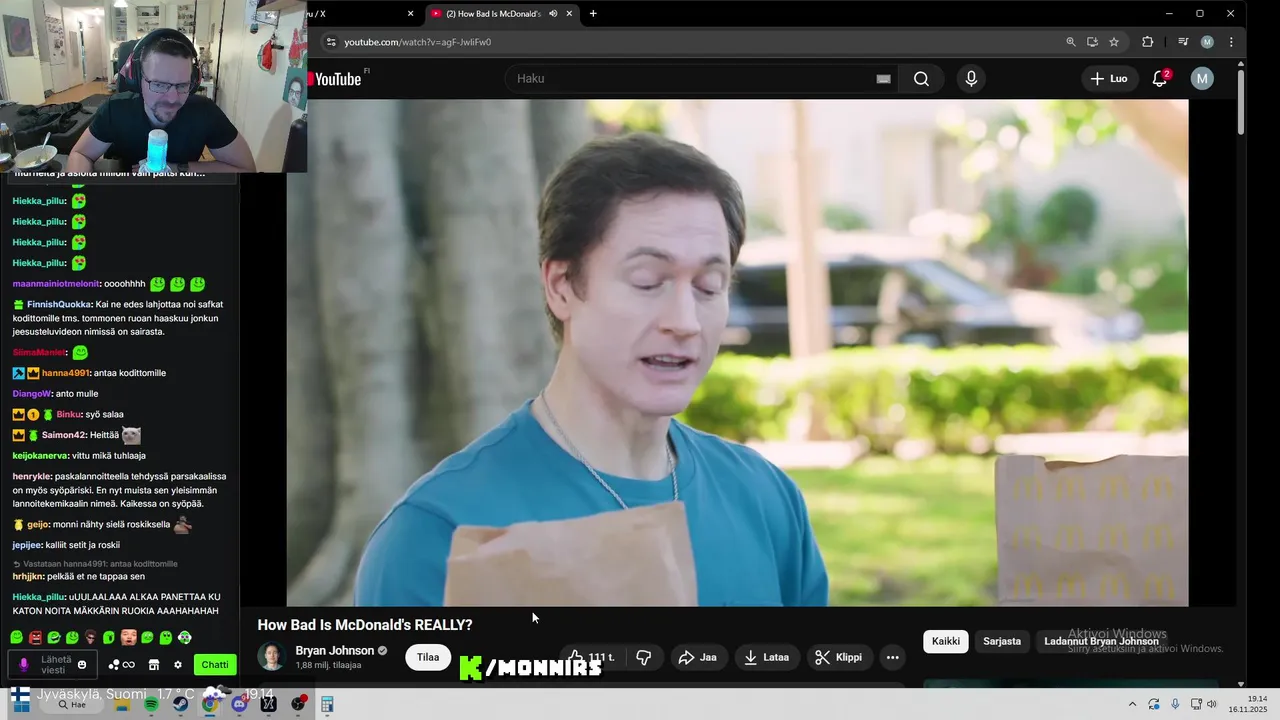
Task: Open the emoji picker smiley in chat input
Action: [82, 665]
